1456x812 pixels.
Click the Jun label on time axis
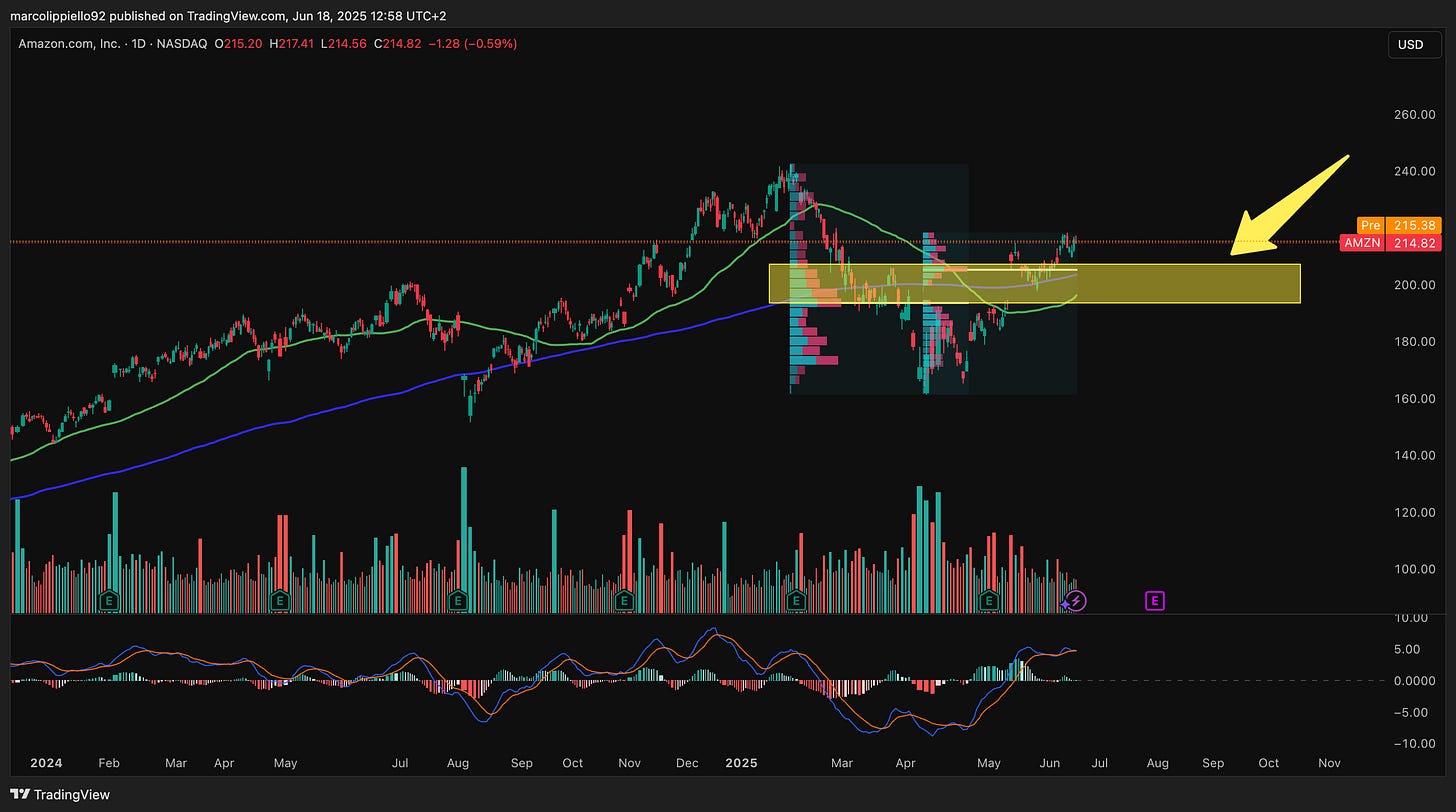click(1050, 763)
